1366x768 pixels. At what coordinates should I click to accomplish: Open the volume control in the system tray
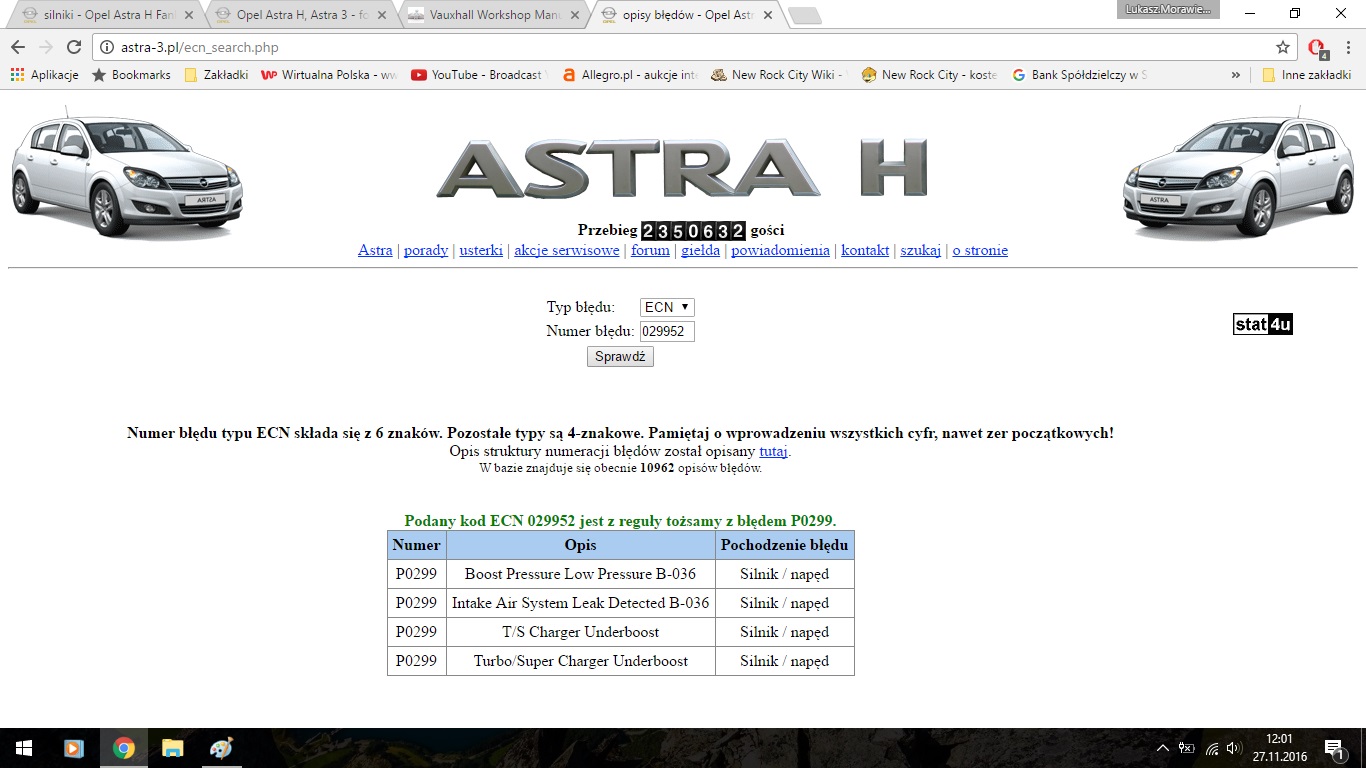pos(1234,748)
